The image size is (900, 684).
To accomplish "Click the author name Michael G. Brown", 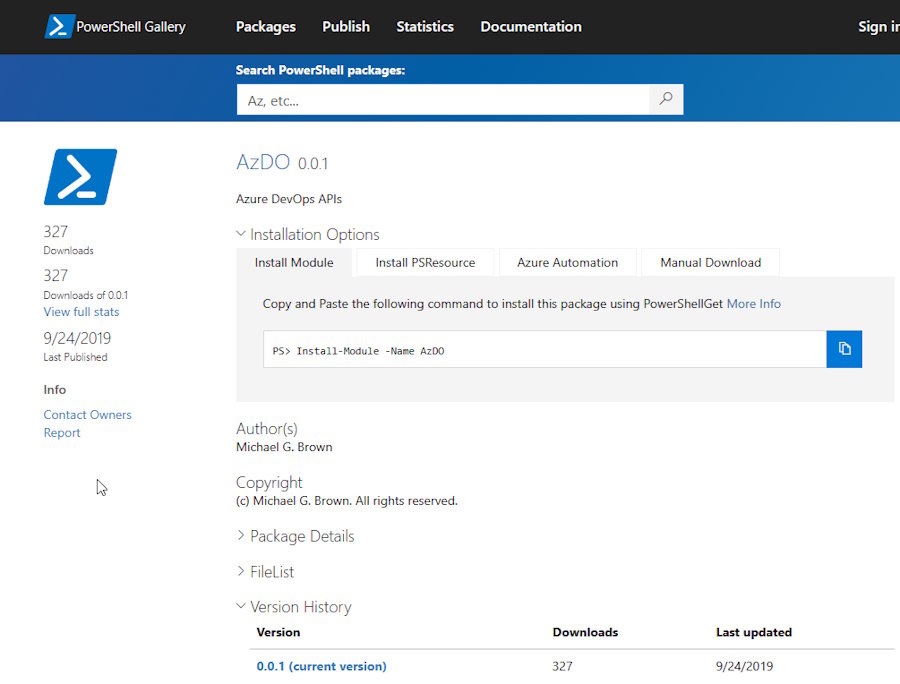I will (284, 446).
